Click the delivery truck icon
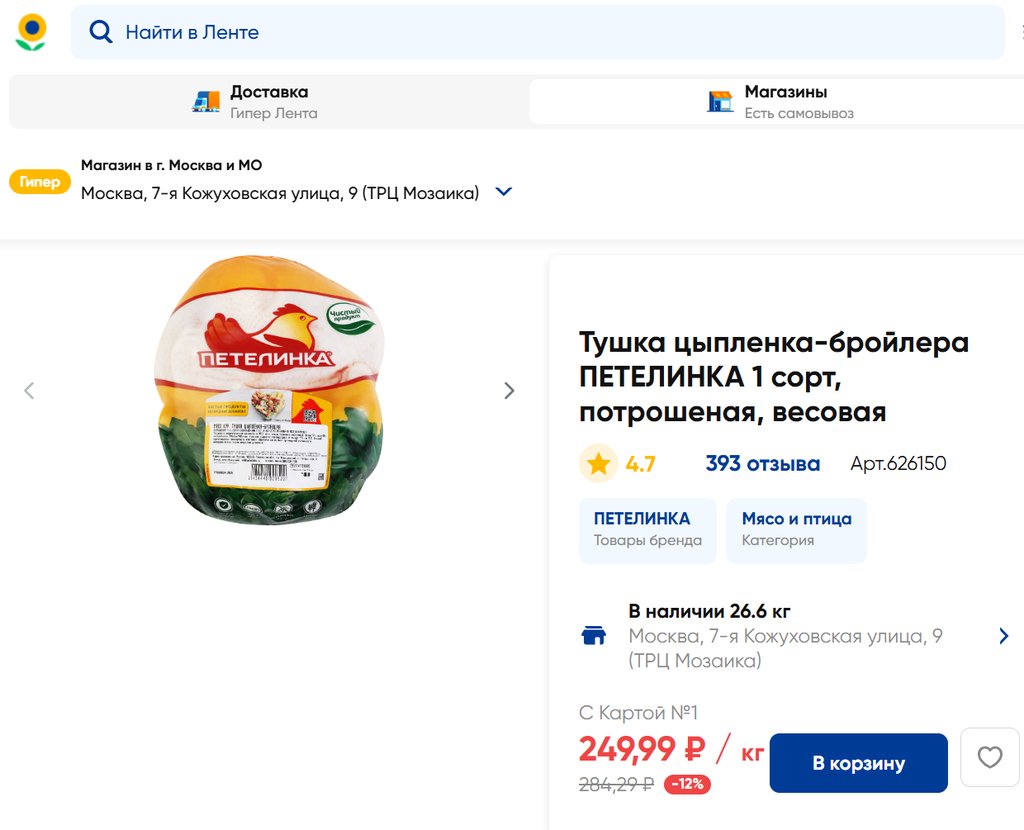Screen dimensions: 1024x830 [206, 101]
